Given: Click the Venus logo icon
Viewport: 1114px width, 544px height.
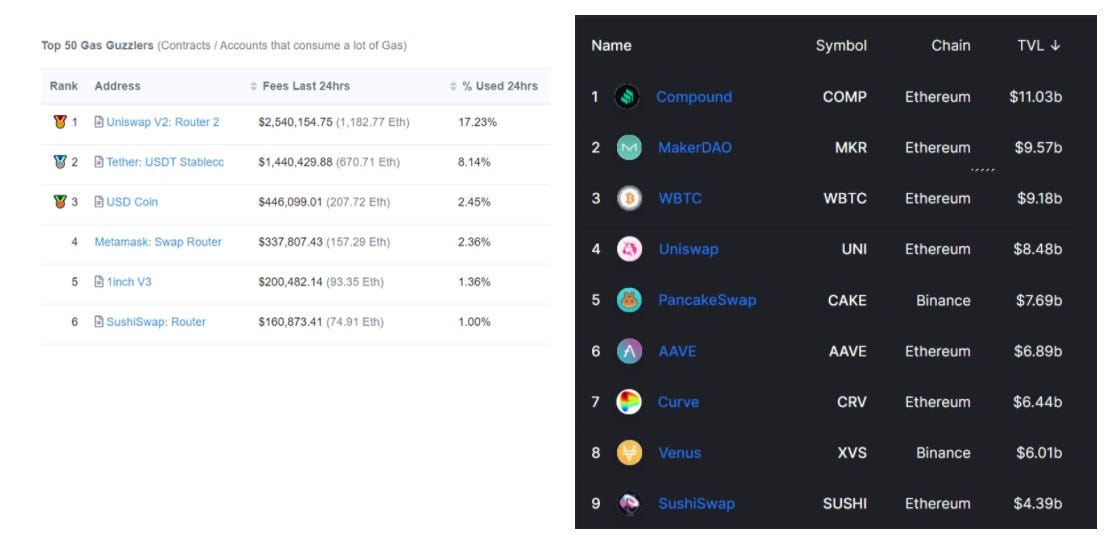Looking at the screenshot, I should point(629,452).
